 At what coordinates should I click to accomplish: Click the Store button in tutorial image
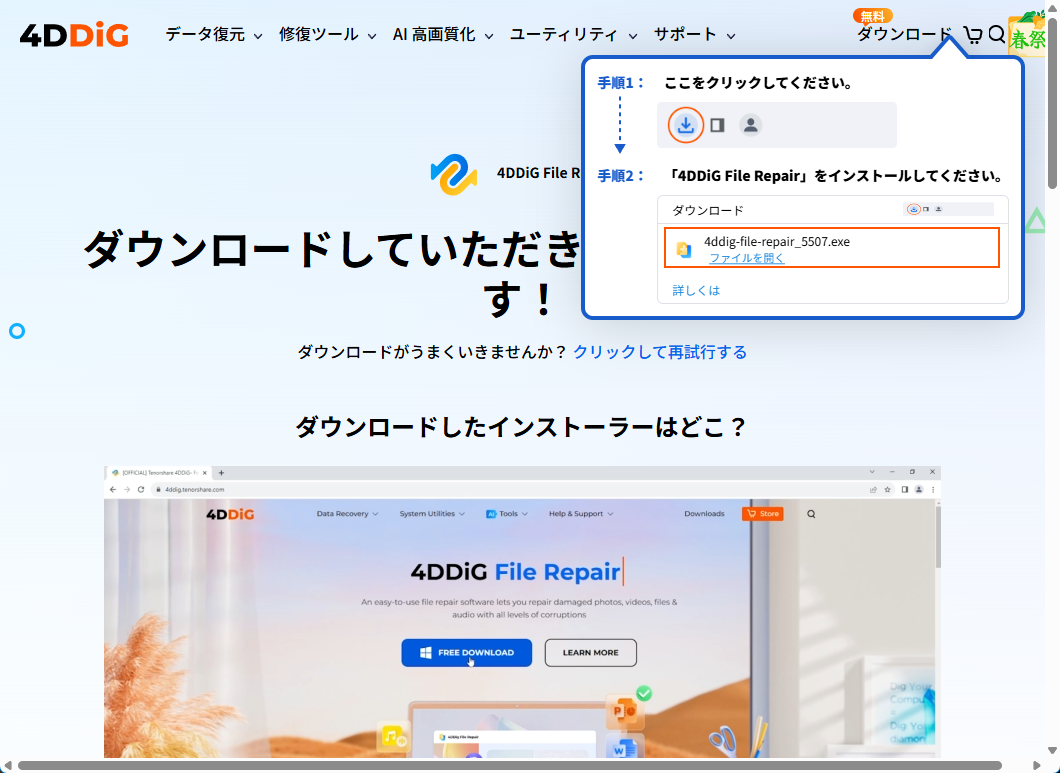click(763, 514)
